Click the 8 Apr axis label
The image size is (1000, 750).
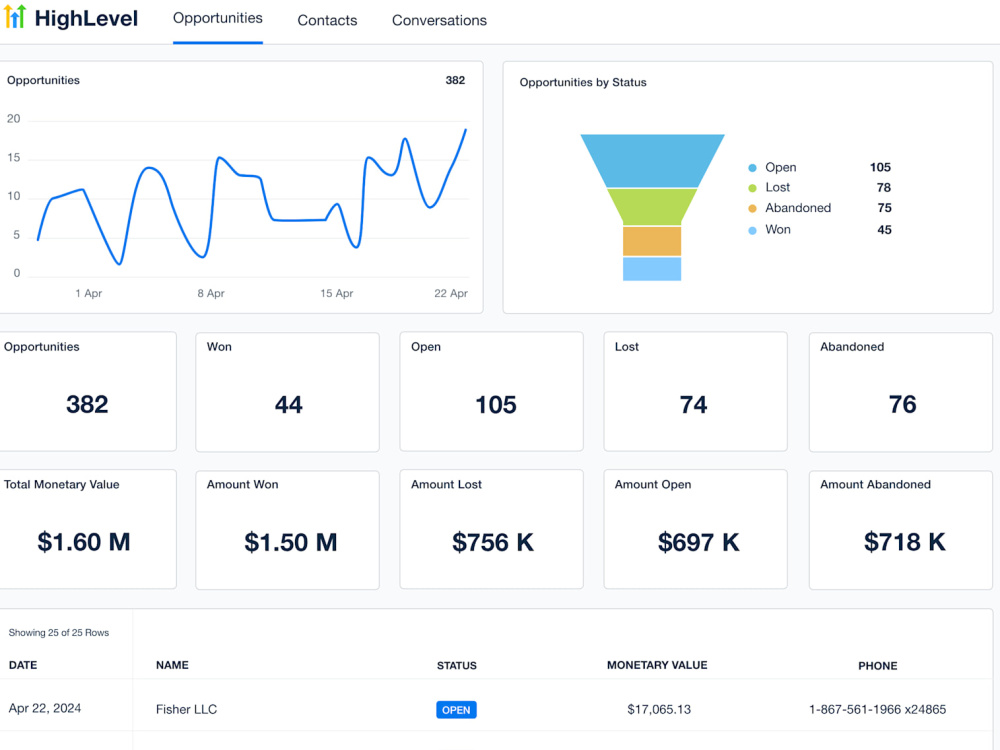[x=210, y=293]
